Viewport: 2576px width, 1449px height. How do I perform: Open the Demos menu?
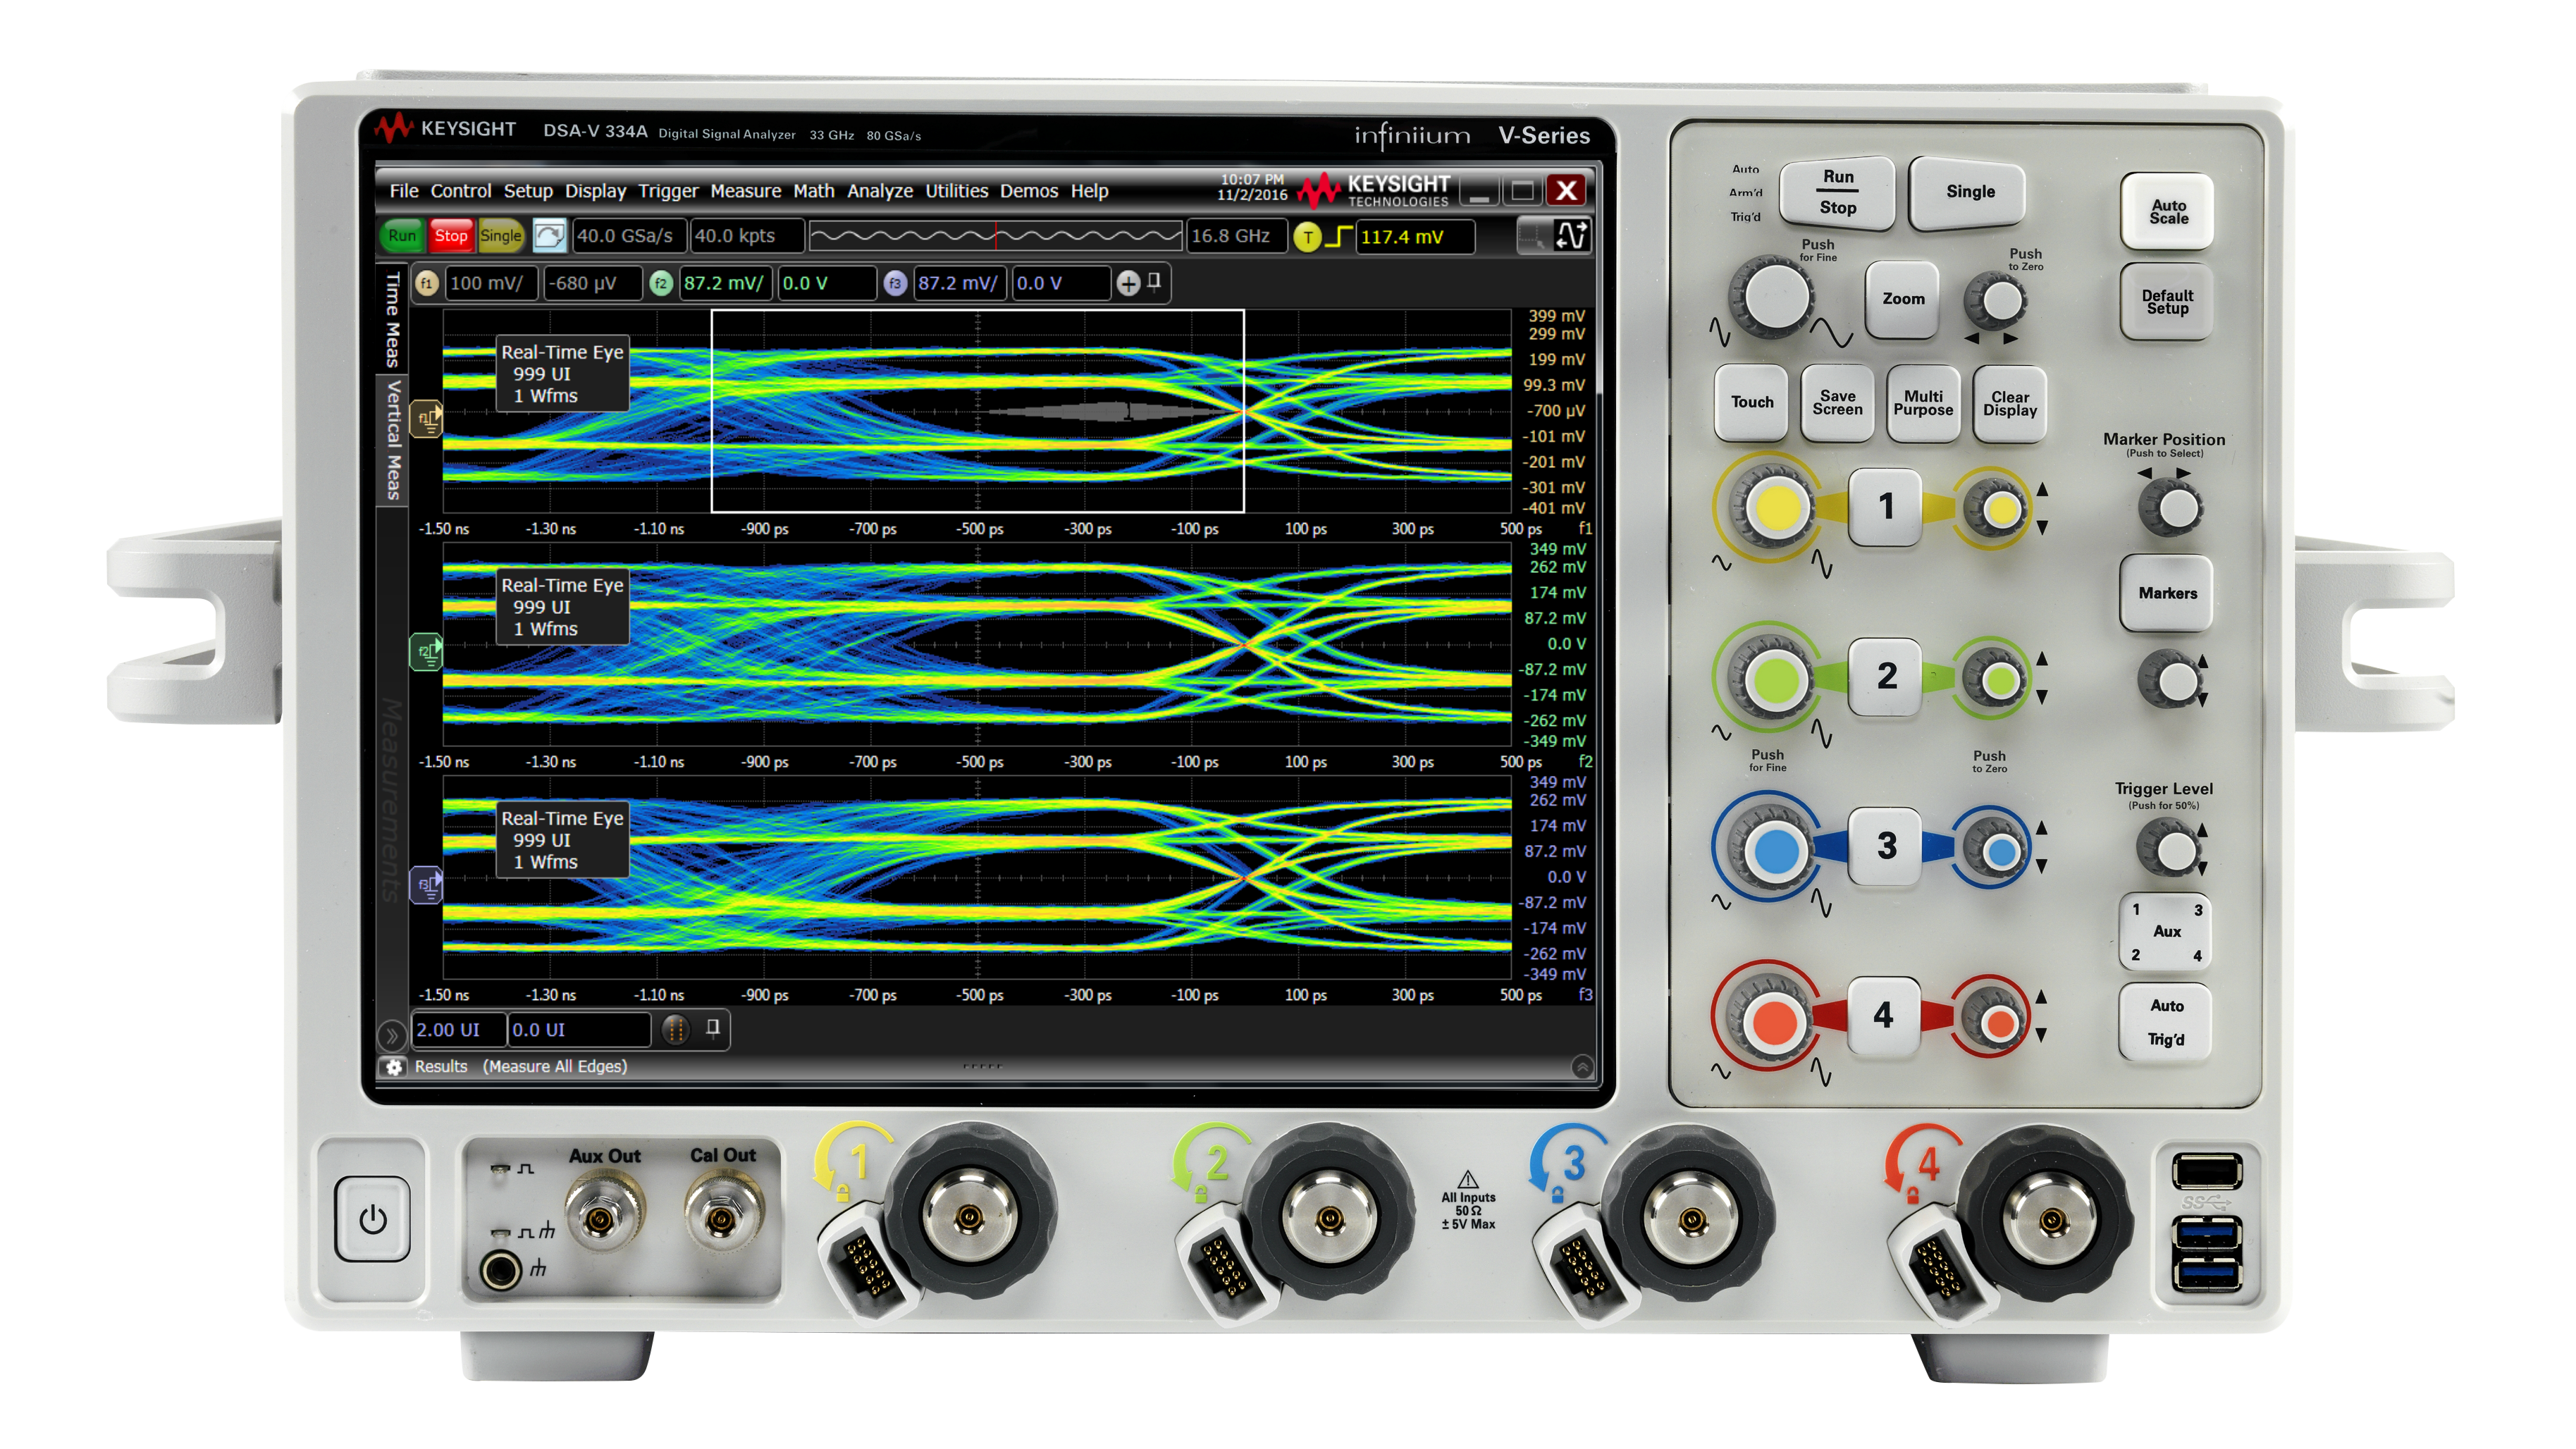[x=1028, y=191]
